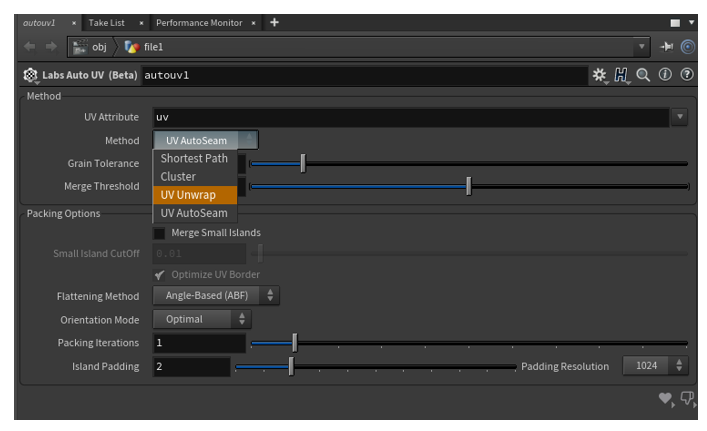The width and height of the screenshot is (707, 431).
Task: Click the Padding Resolution label
Action: (565, 367)
